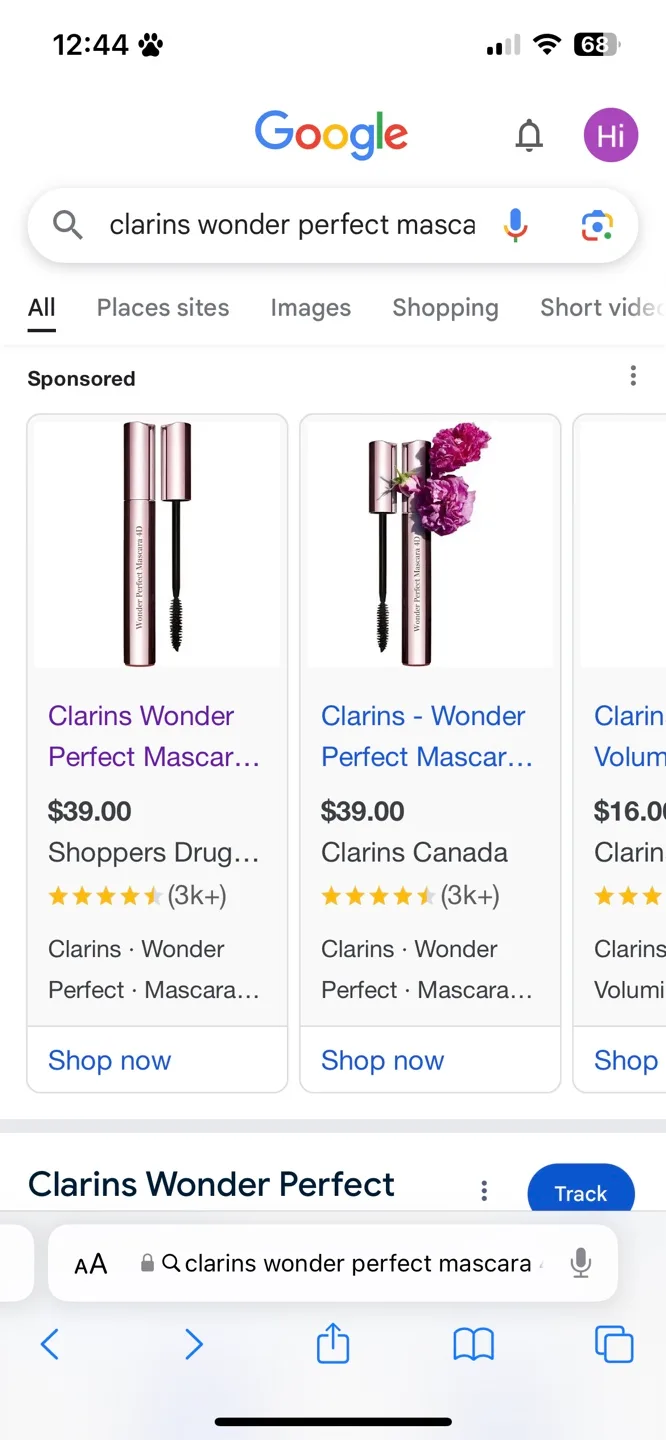Switch to the Images tab

tap(310, 308)
